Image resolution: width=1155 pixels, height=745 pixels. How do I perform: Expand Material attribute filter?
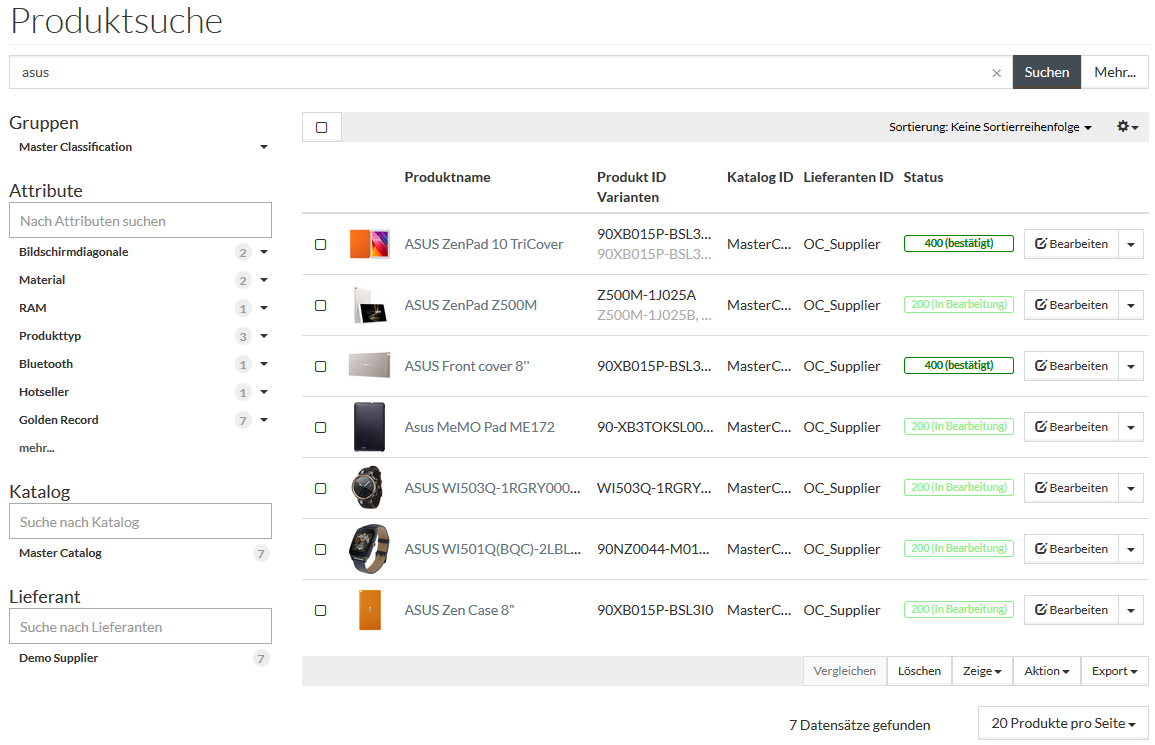pyautogui.click(x=264, y=280)
